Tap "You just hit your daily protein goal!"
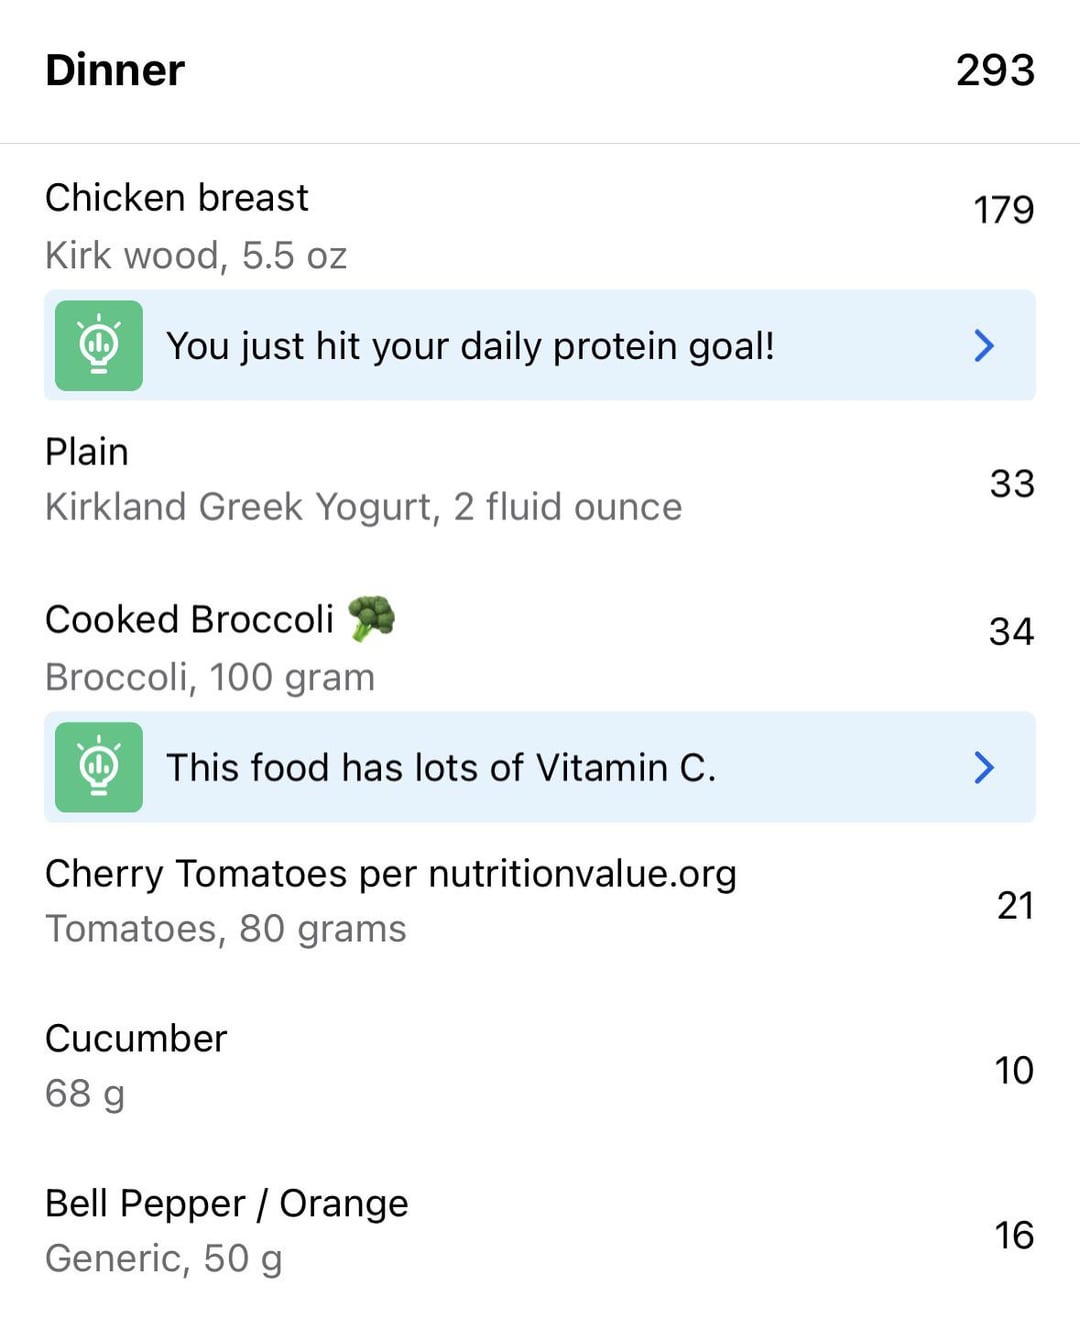This screenshot has width=1080, height=1340. point(470,347)
